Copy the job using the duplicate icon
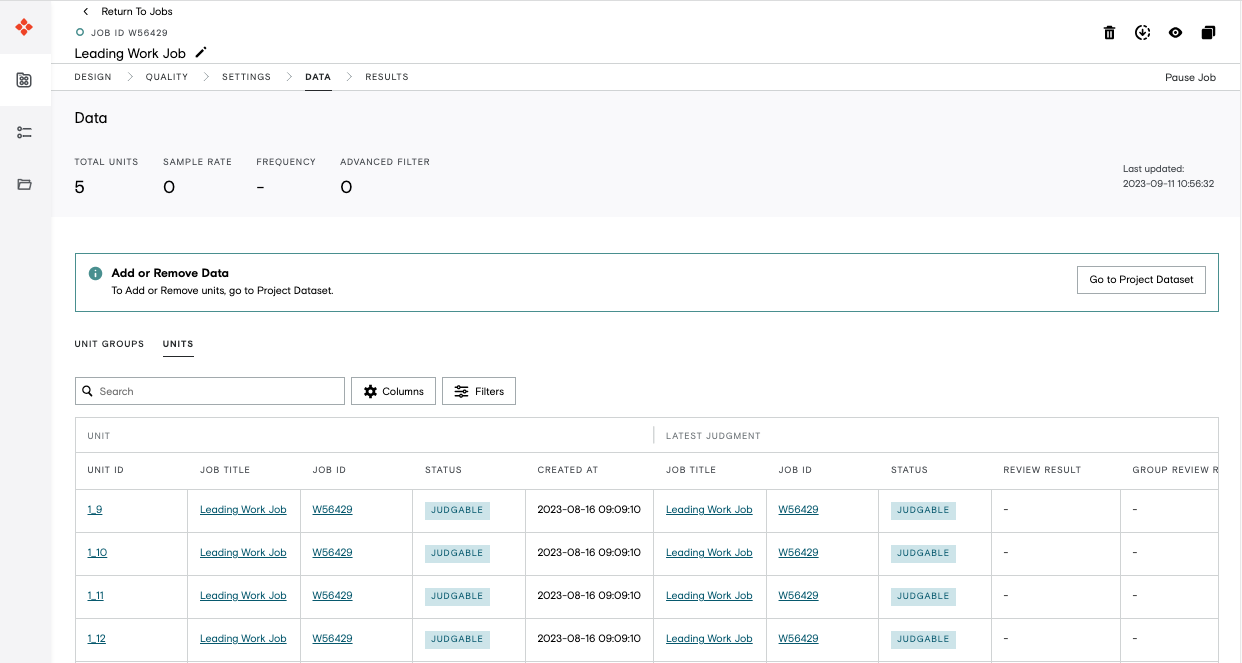This screenshot has width=1242, height=663. click(x=1208, y=32)
